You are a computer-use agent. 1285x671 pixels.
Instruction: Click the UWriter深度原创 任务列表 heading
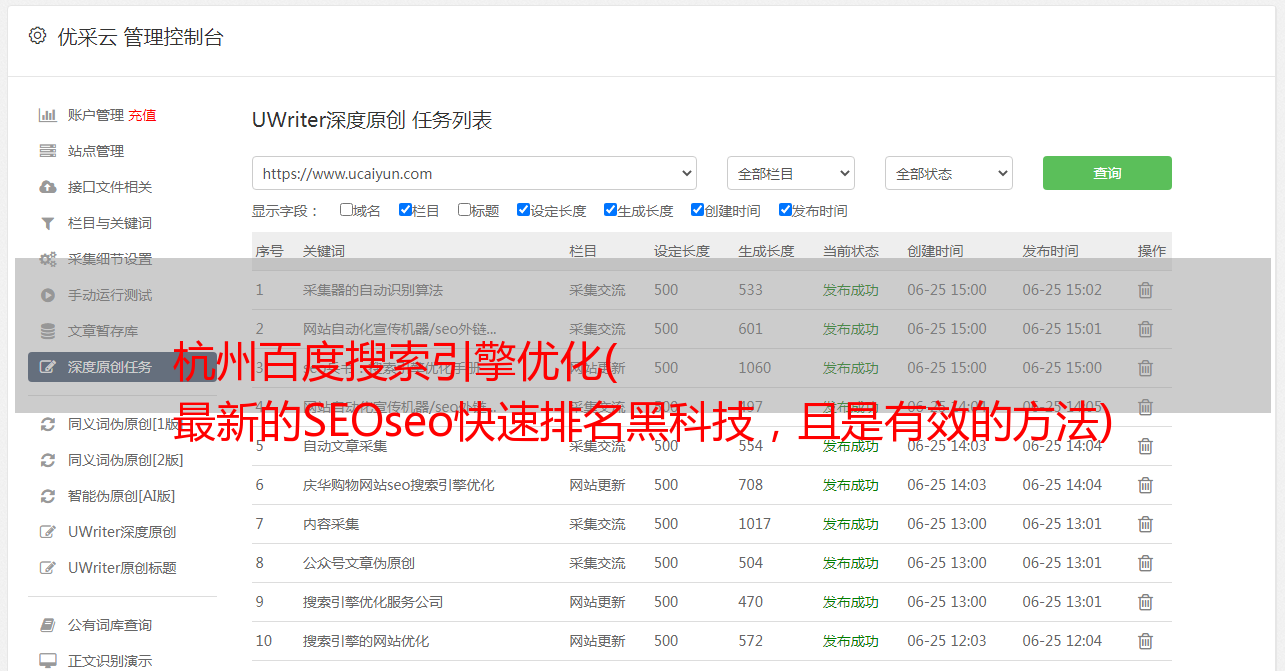coord(372,120)
